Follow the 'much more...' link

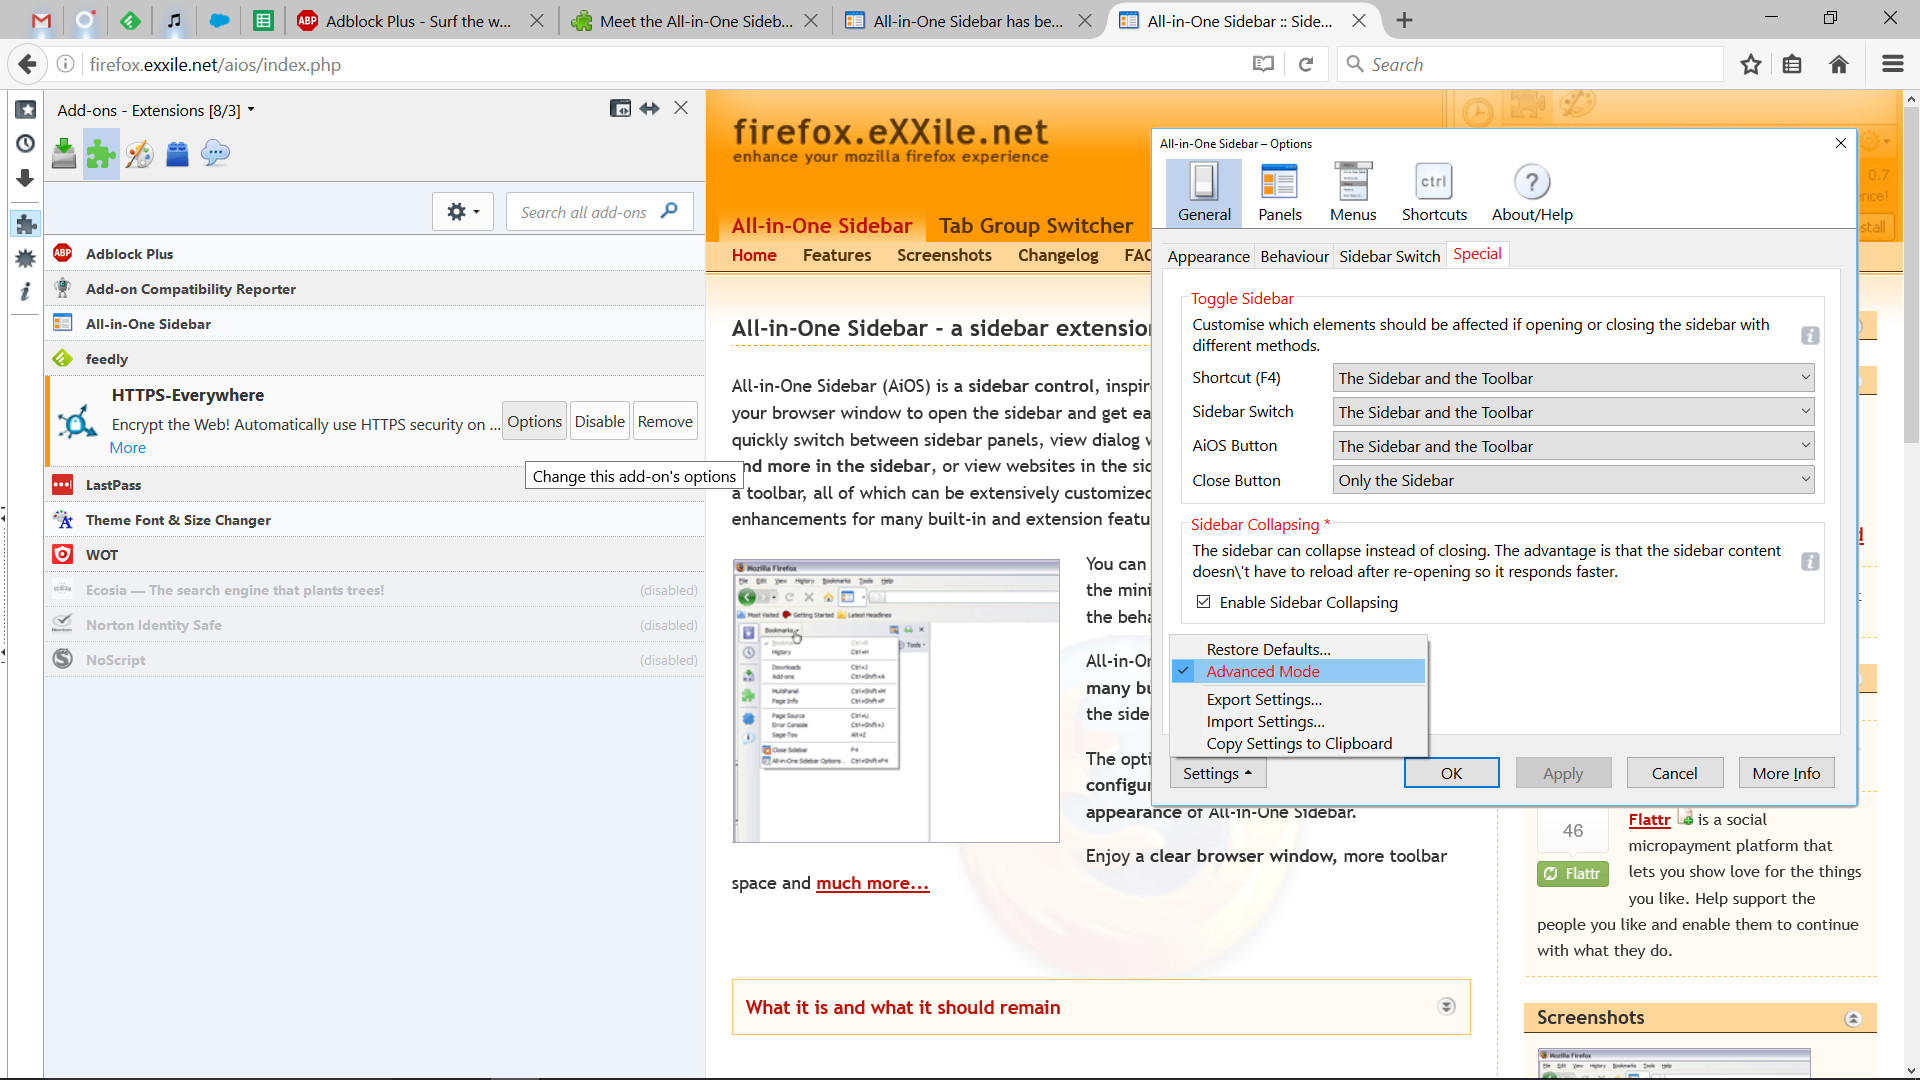pos(872,883)
